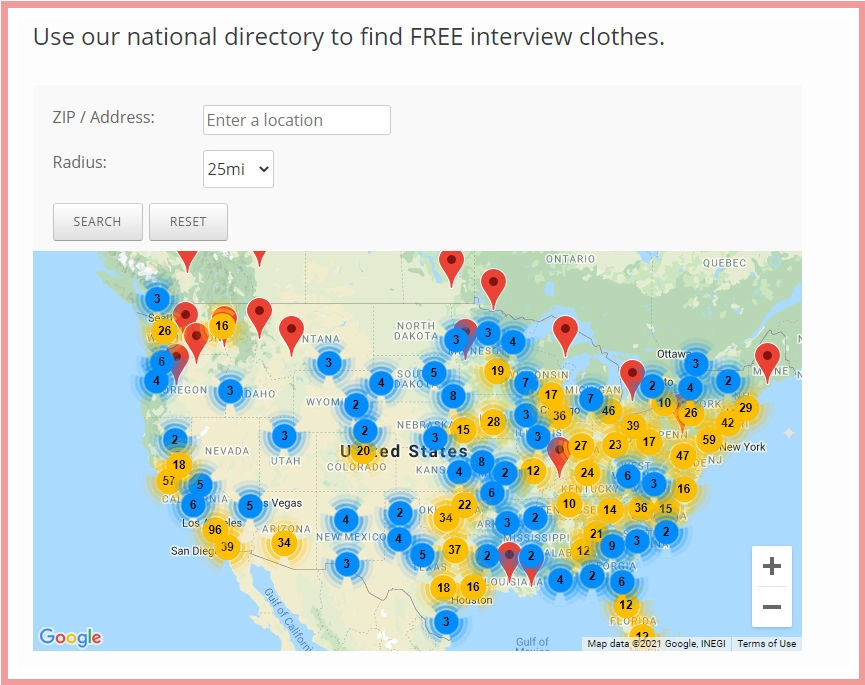
Task: Open the 57 cluster on California coast
Action: (168, 480)
